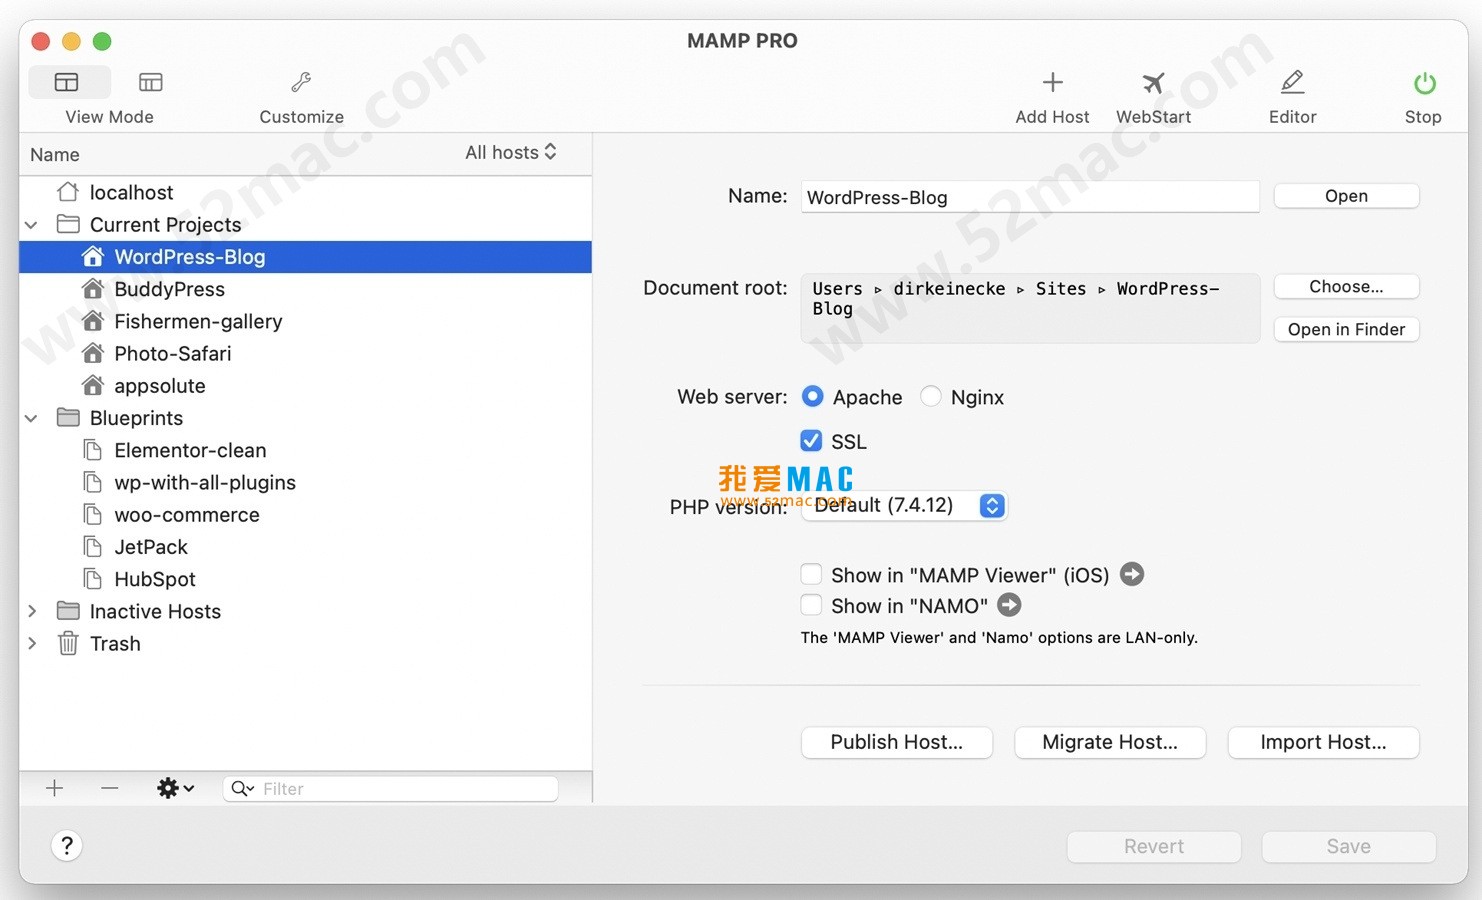Select the WordPress-Blog host row
The height and width of the screenshot is (900, 1482).
click(306, 257)
